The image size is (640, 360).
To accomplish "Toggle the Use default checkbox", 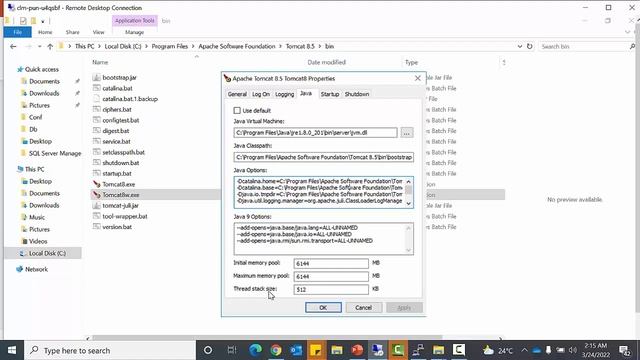I will tap(237, 111).
